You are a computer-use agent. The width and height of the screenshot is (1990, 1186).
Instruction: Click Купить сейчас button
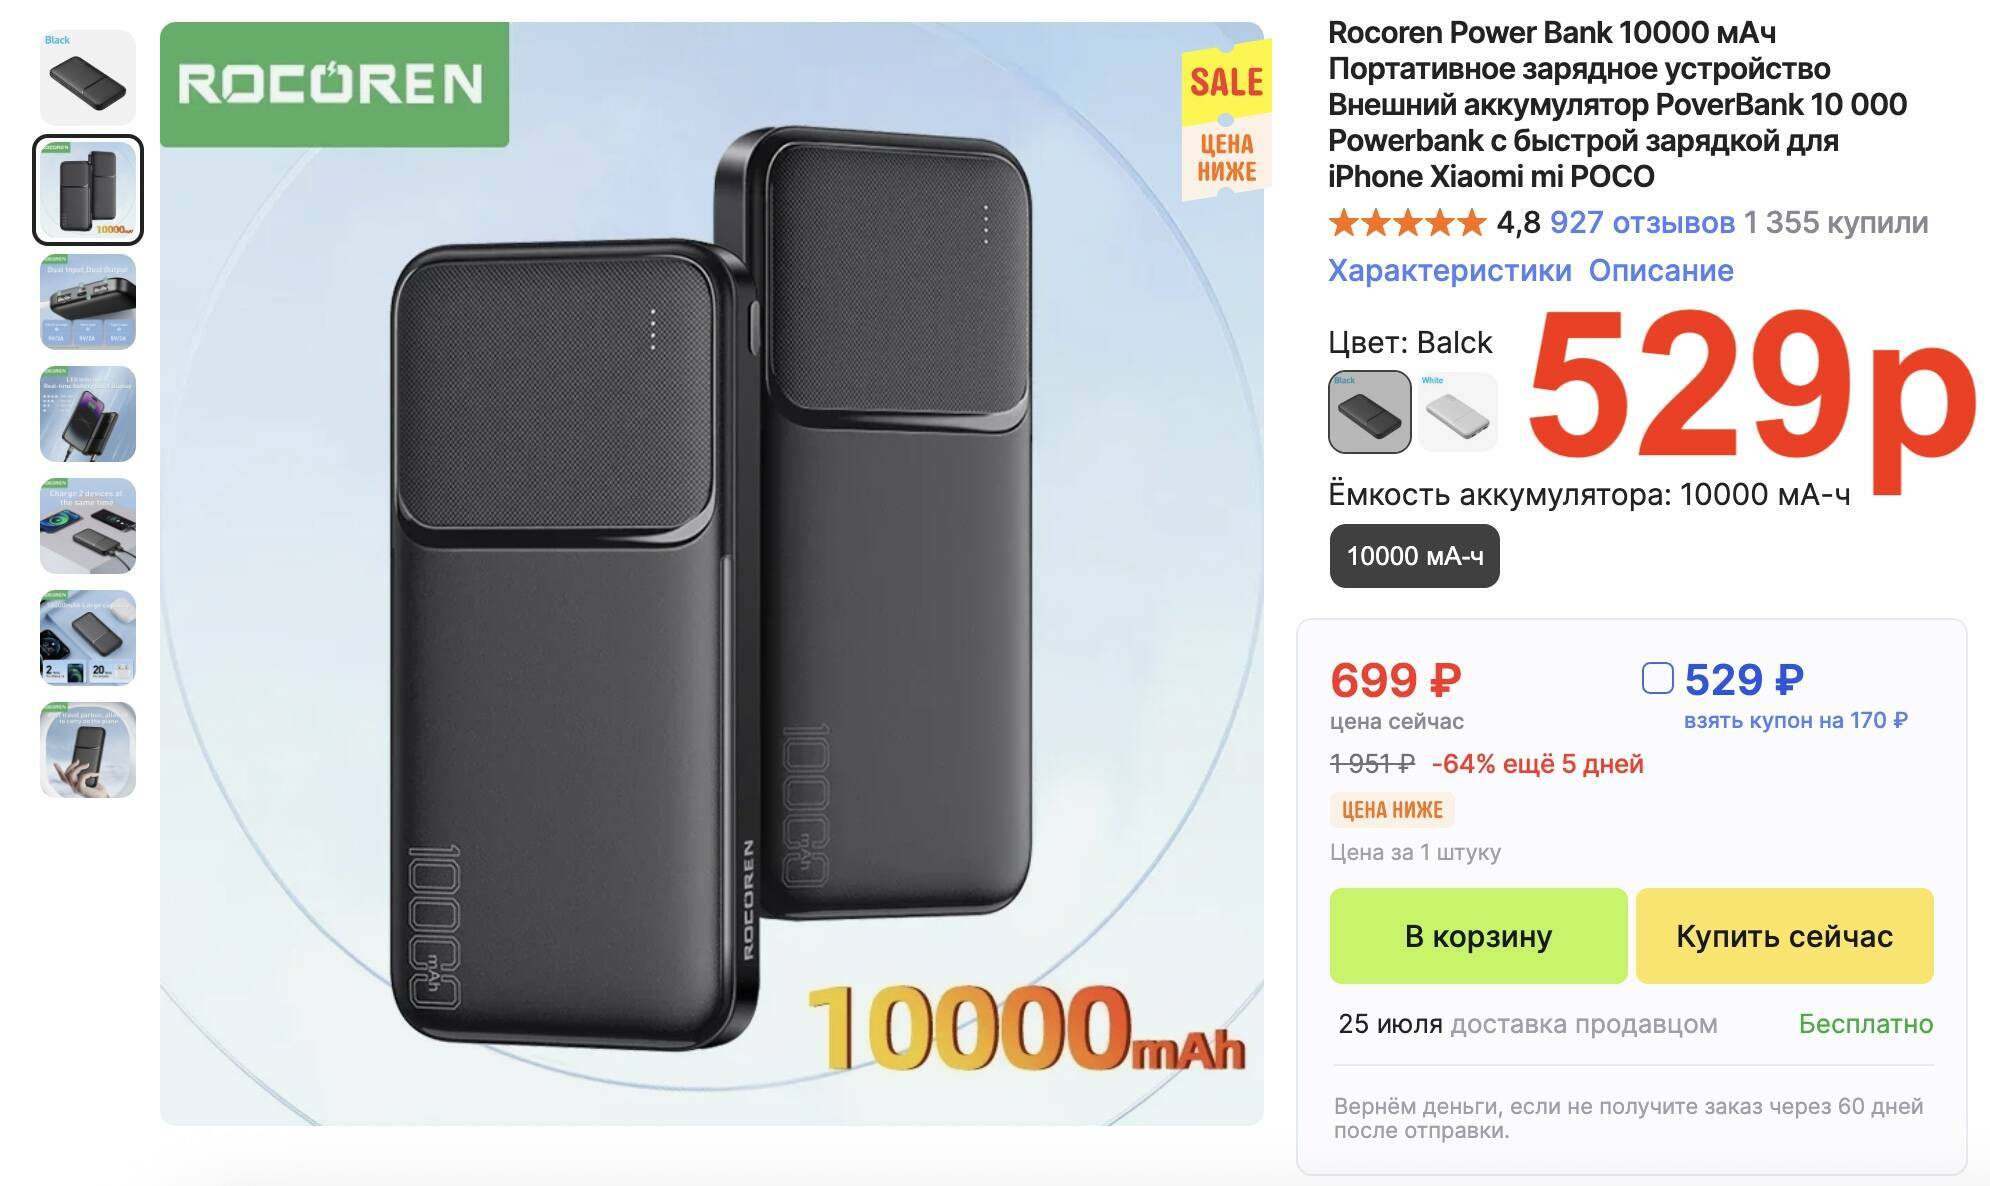[x=1784, y=936]
